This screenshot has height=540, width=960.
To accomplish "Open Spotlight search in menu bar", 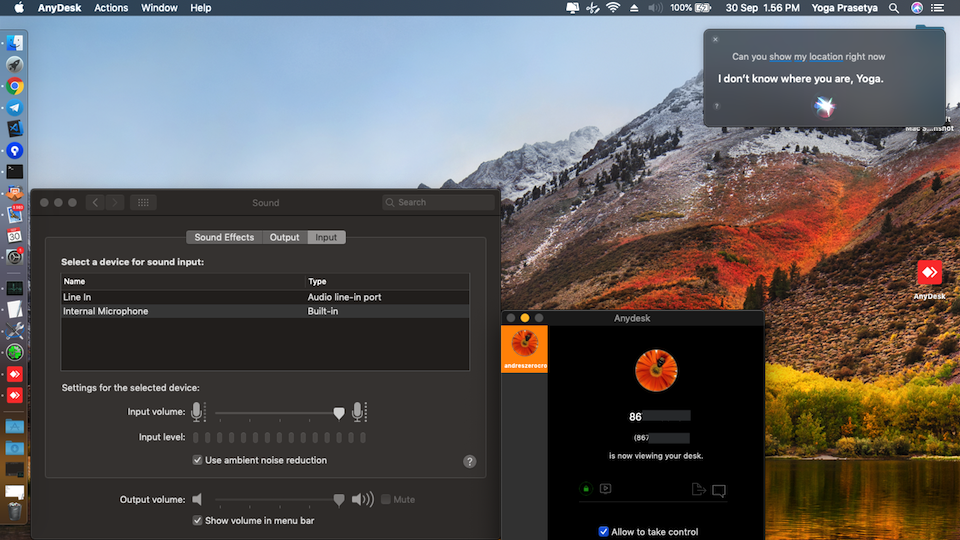I will [x=894, y=8].
